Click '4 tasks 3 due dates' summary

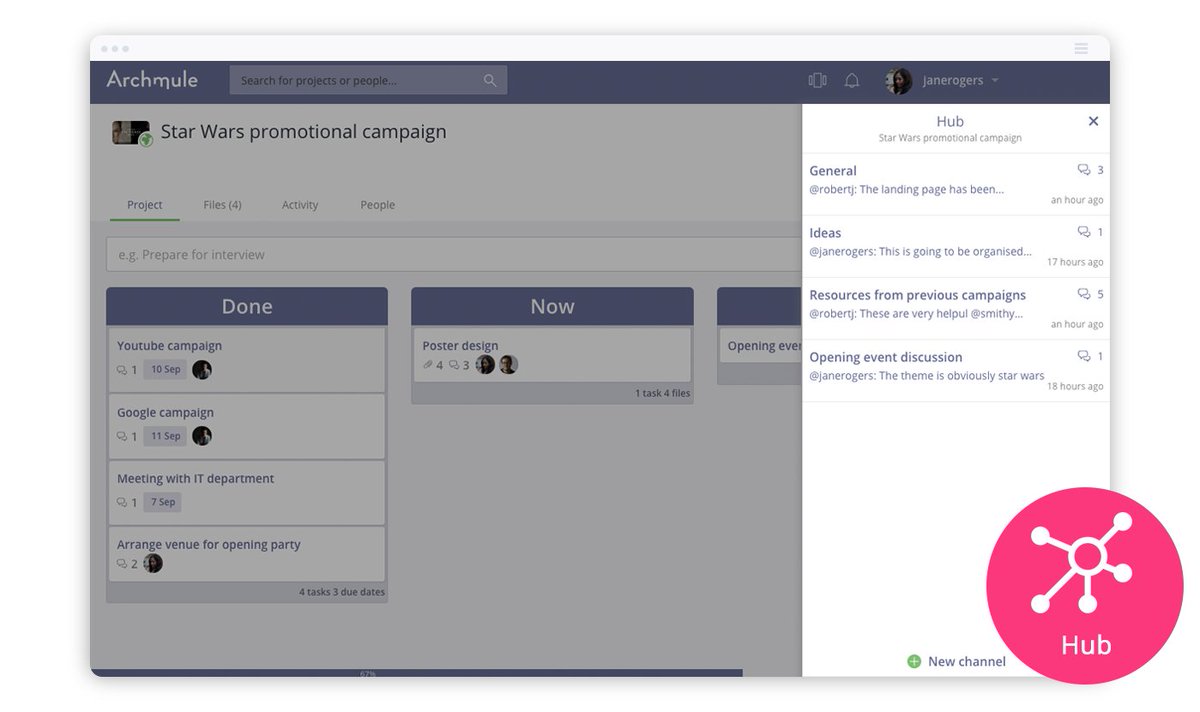[342, 592]
